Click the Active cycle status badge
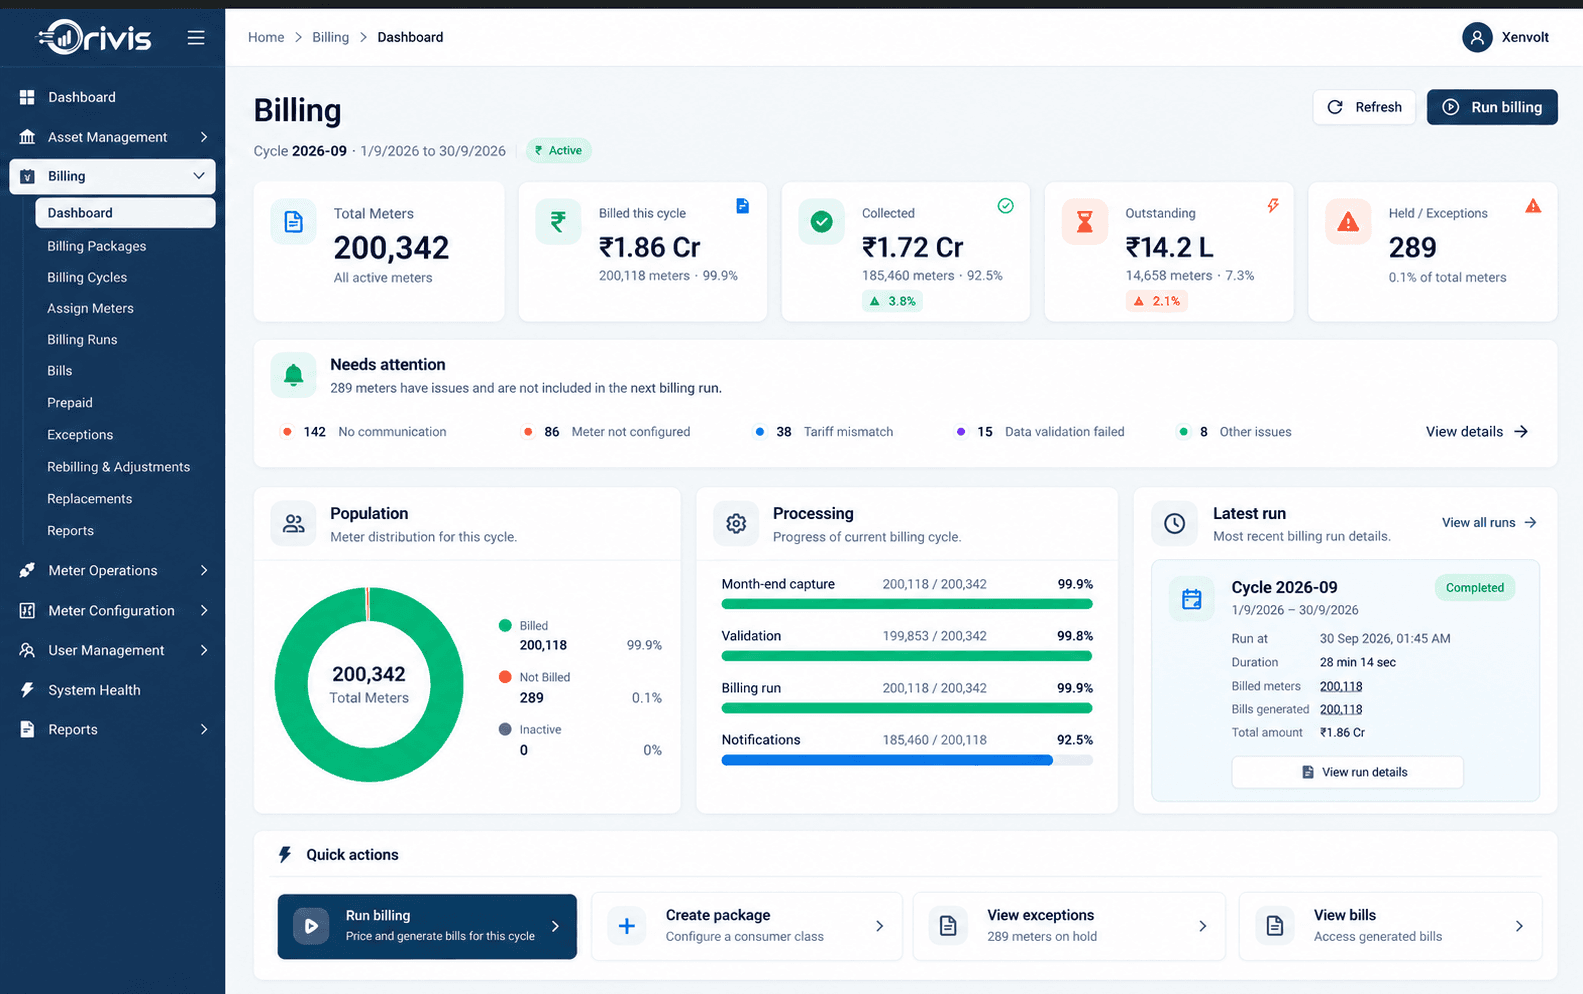 (x=558, y=150)
